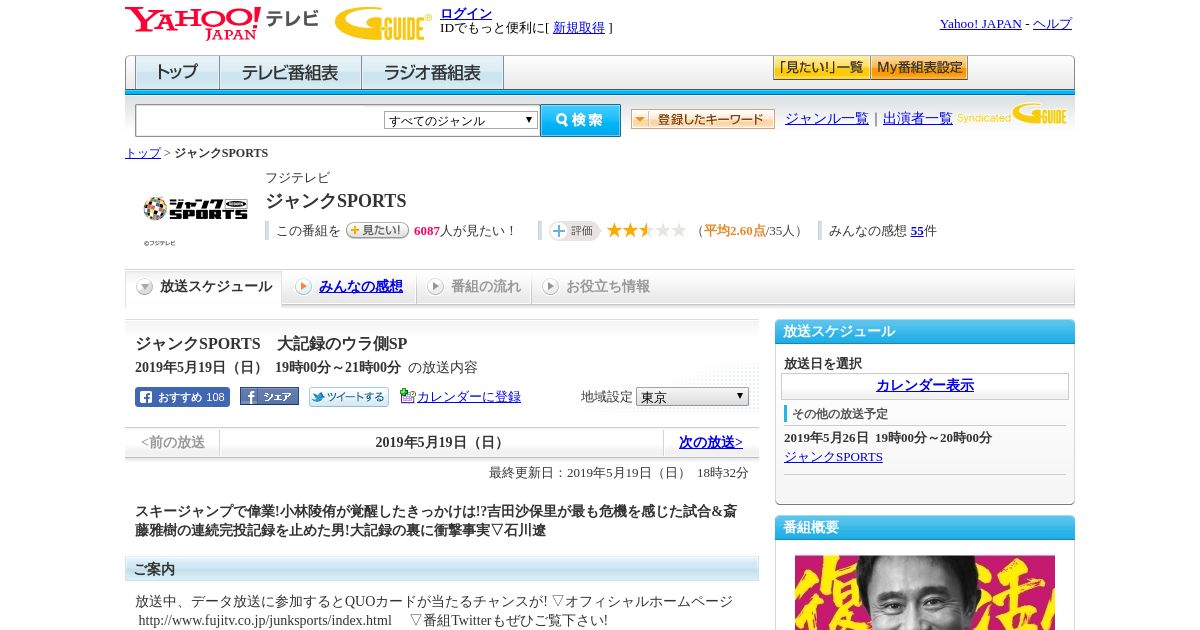Screen dimensions: 1200x630
Task: Open the ジャンル一覧 link
Action: [827, 118]
